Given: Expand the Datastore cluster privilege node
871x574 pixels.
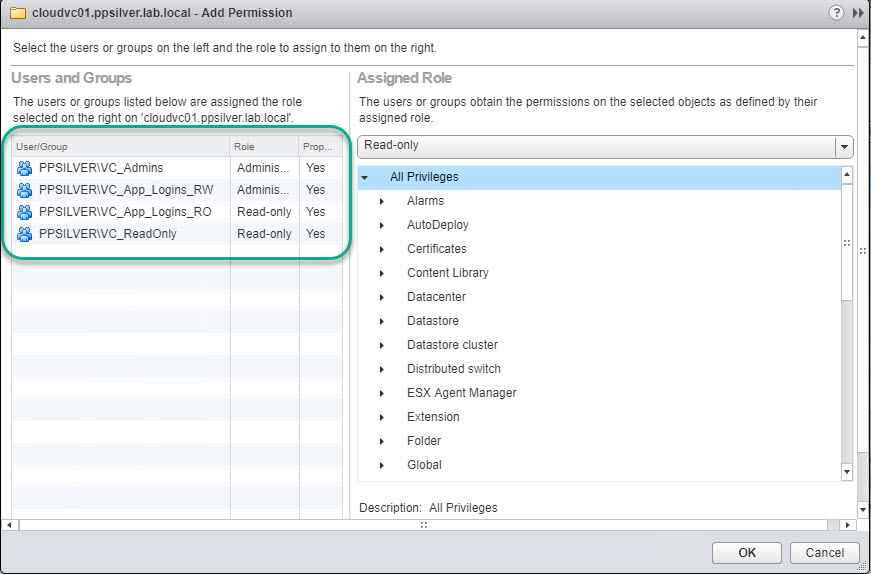Looking at the screenshot, I should [x=382, y=346].
